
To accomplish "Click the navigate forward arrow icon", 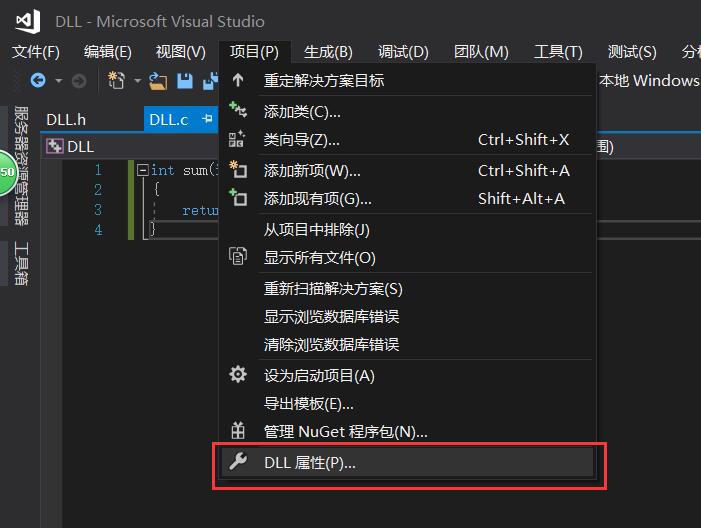I will click(79, 81).
